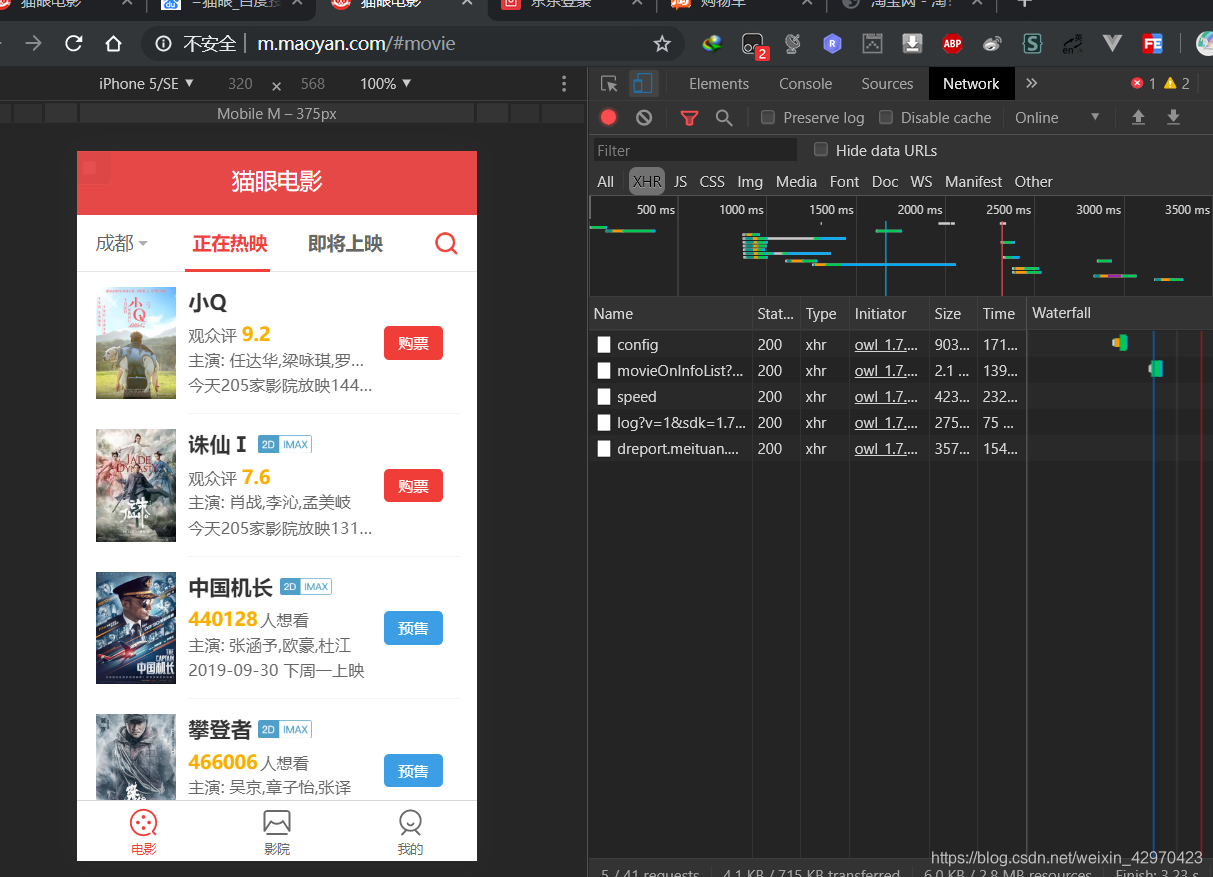Open the 成都 city selector
Screen dimensions: 1213x877
click(x=121, y=243)
